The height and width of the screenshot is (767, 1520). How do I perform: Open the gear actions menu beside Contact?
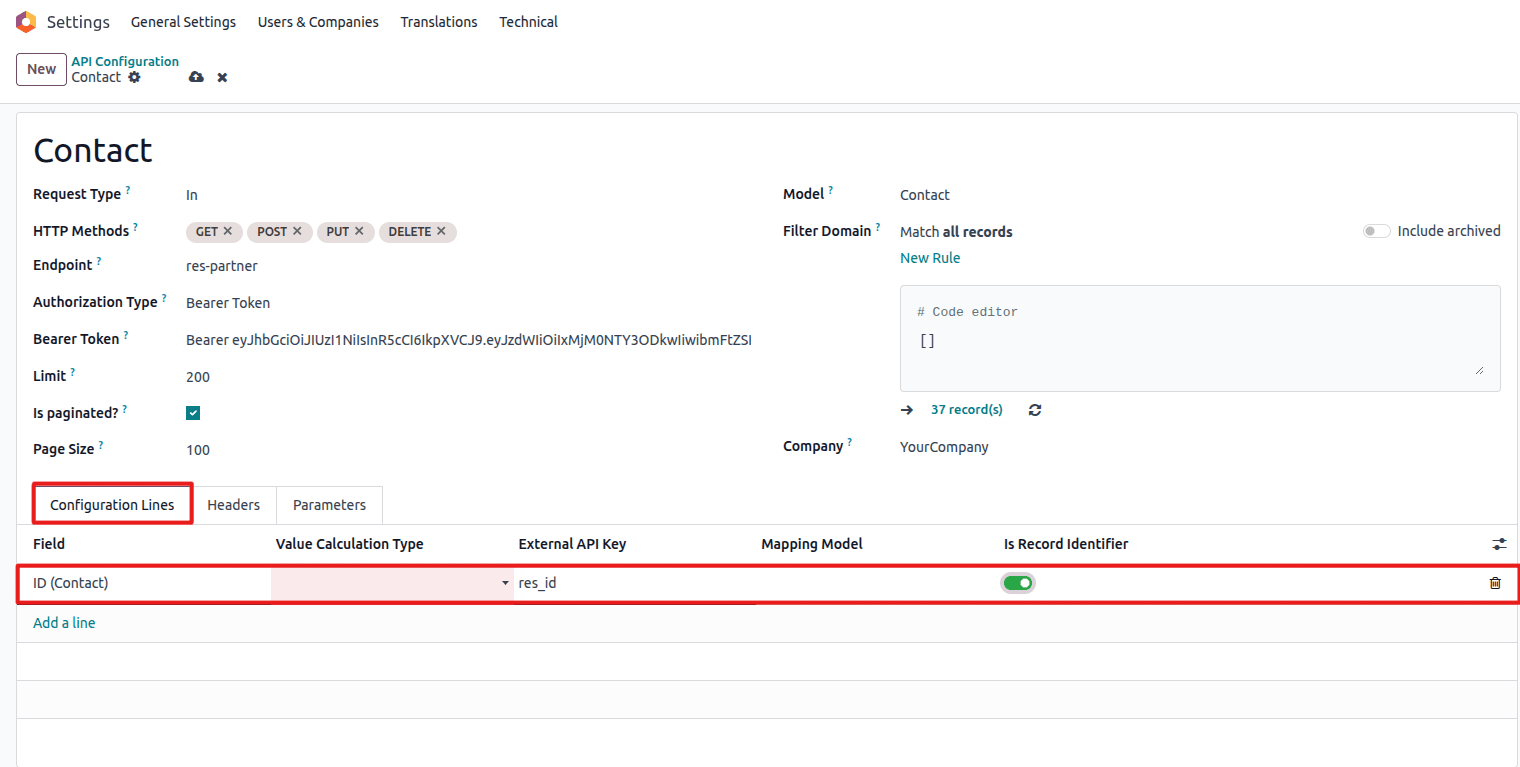135,77
